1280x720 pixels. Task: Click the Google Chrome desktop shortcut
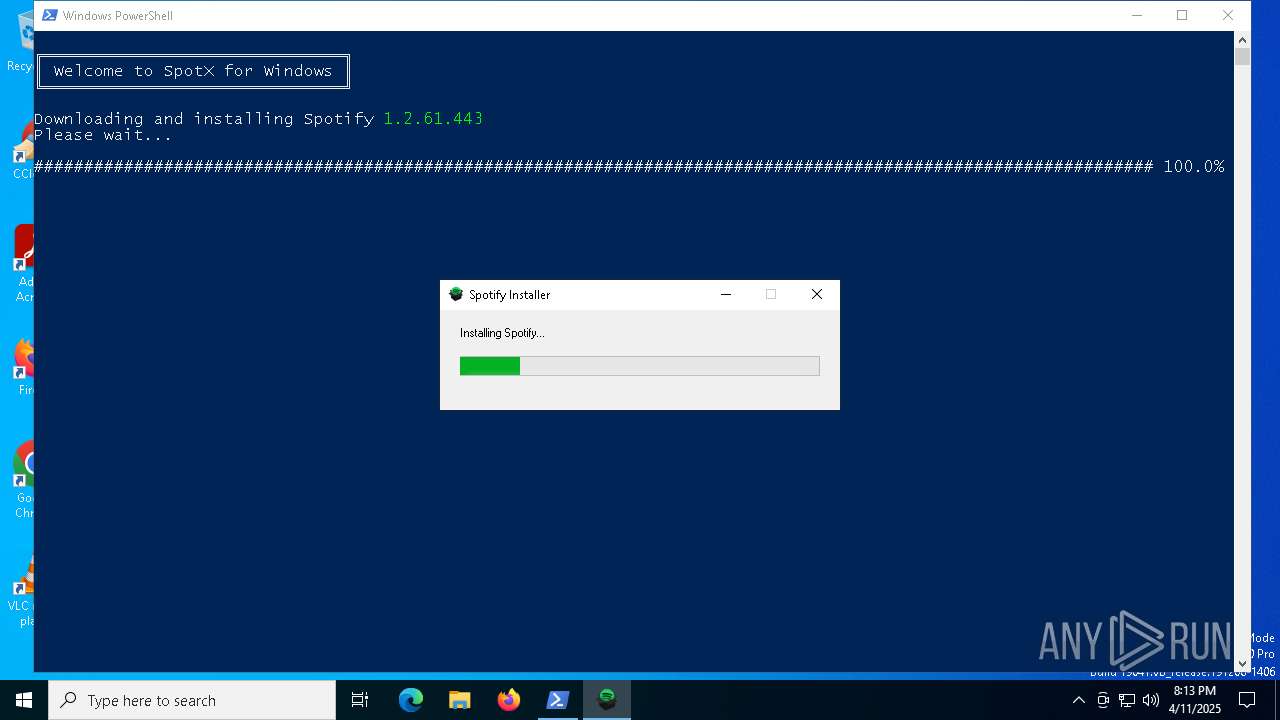[24, 480]
